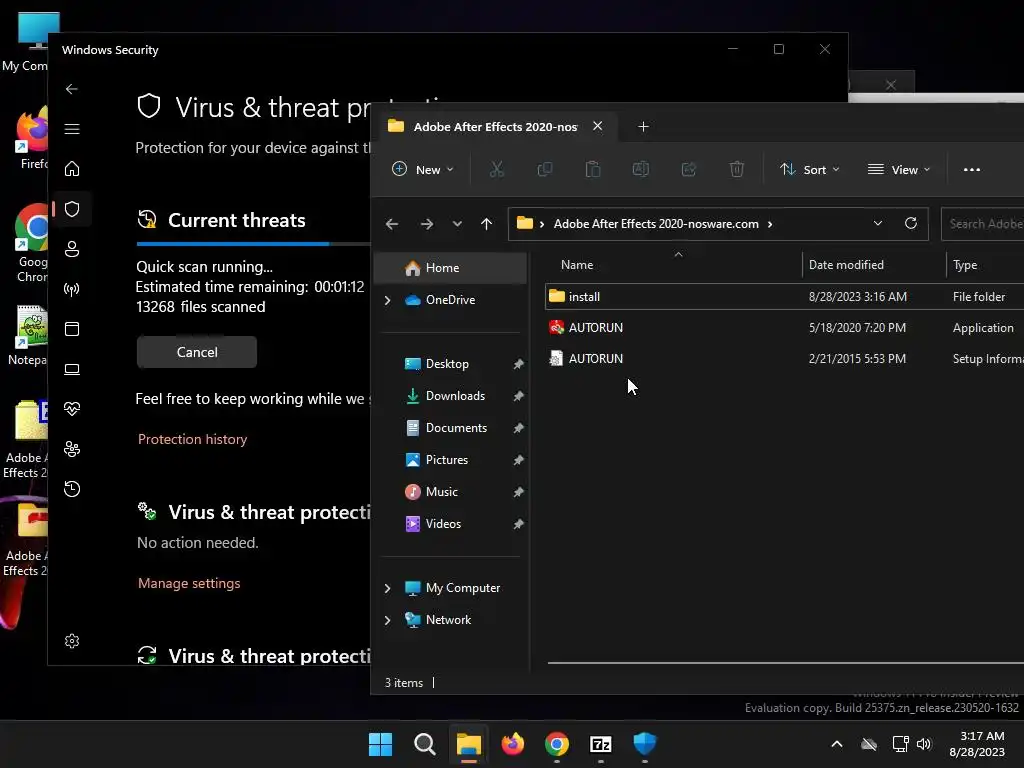Open Account protection in Windows Security sidebar
1024x768 pixels.
[x=72, y=249]
